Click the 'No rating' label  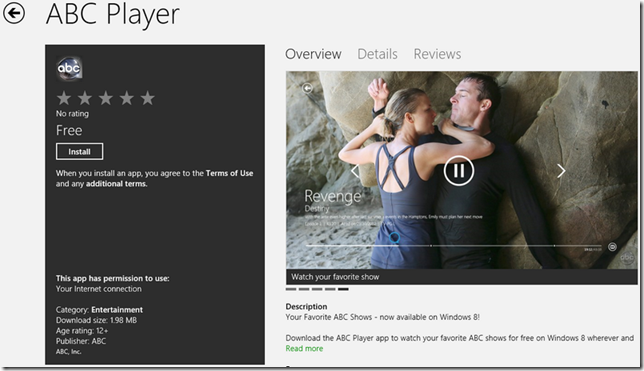click(72, 114)
